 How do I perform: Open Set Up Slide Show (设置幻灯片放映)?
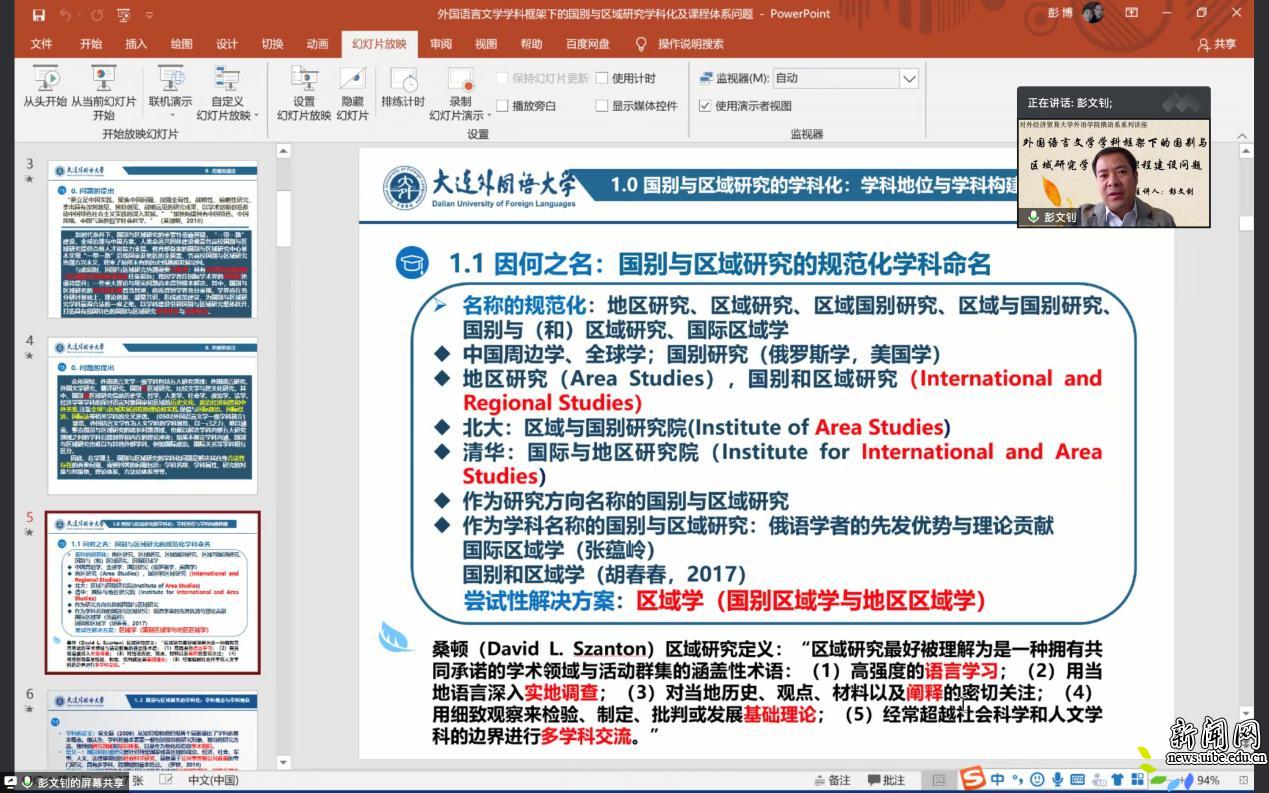(x=304, y=93)
